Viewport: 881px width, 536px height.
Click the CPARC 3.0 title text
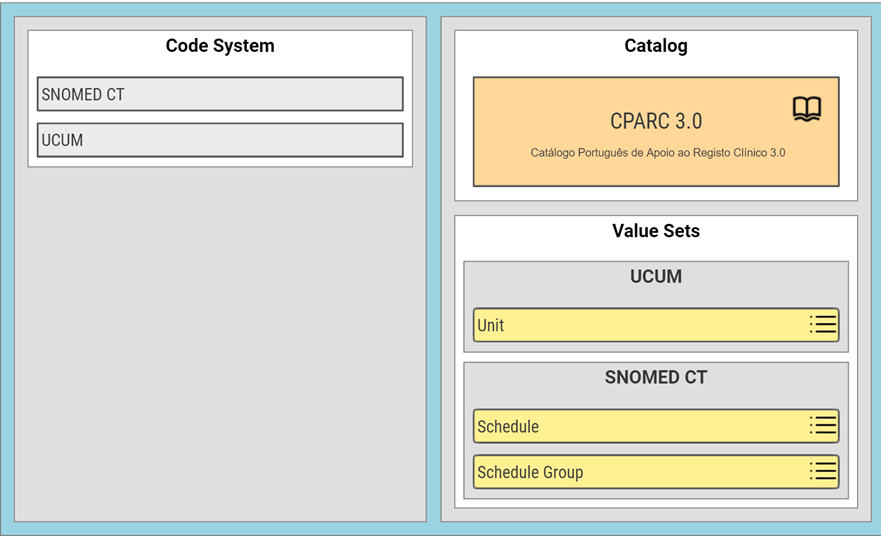(656, 121)
